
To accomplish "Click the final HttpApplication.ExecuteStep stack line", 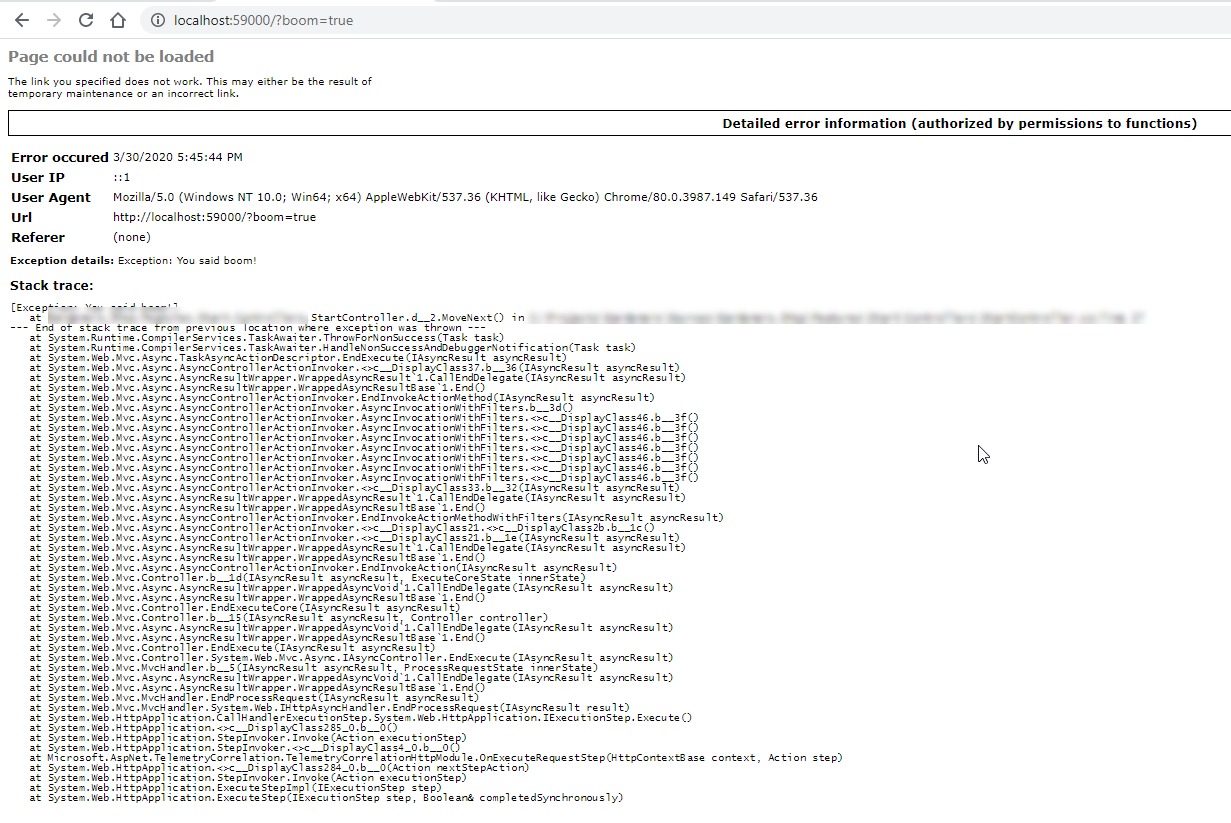I will point(326,798).
